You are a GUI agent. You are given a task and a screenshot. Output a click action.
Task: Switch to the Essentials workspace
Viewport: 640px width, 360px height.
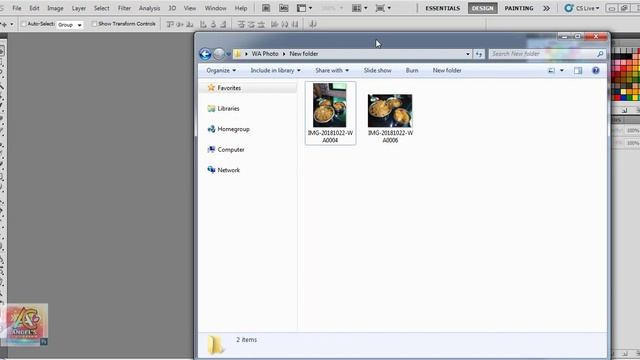[x=442, y=8]
